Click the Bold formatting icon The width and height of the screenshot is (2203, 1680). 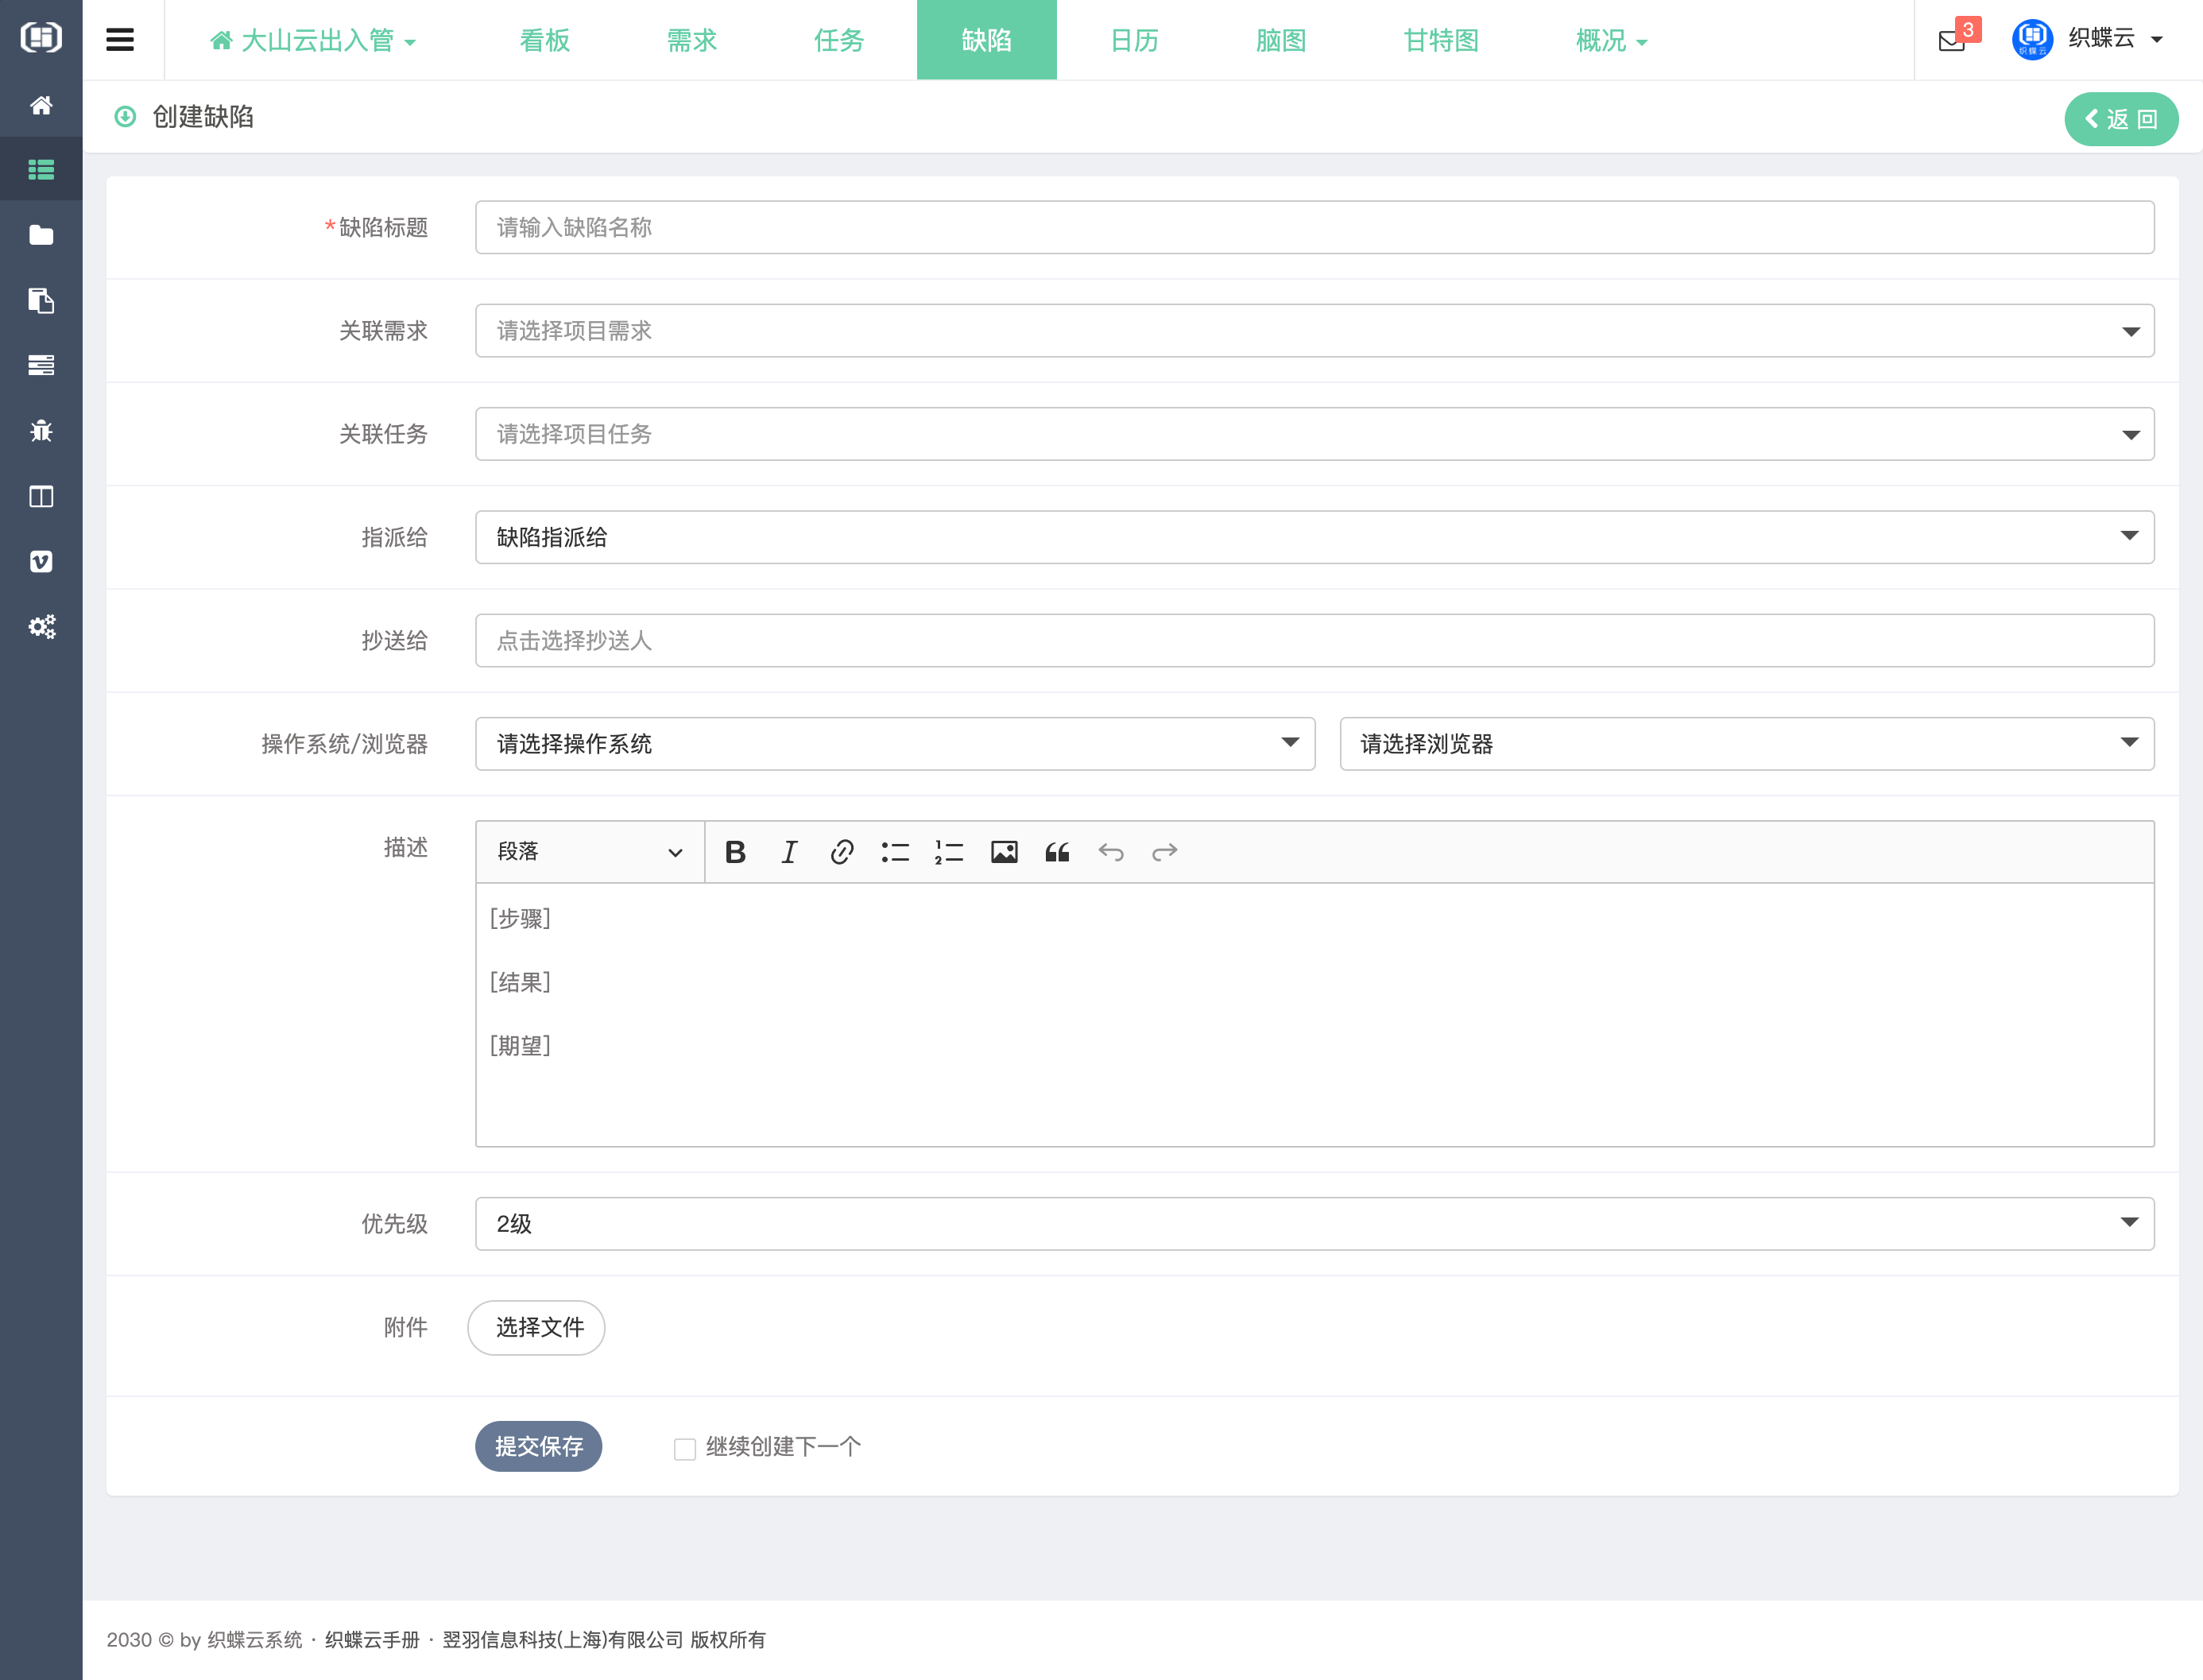(x=735, y=852)
